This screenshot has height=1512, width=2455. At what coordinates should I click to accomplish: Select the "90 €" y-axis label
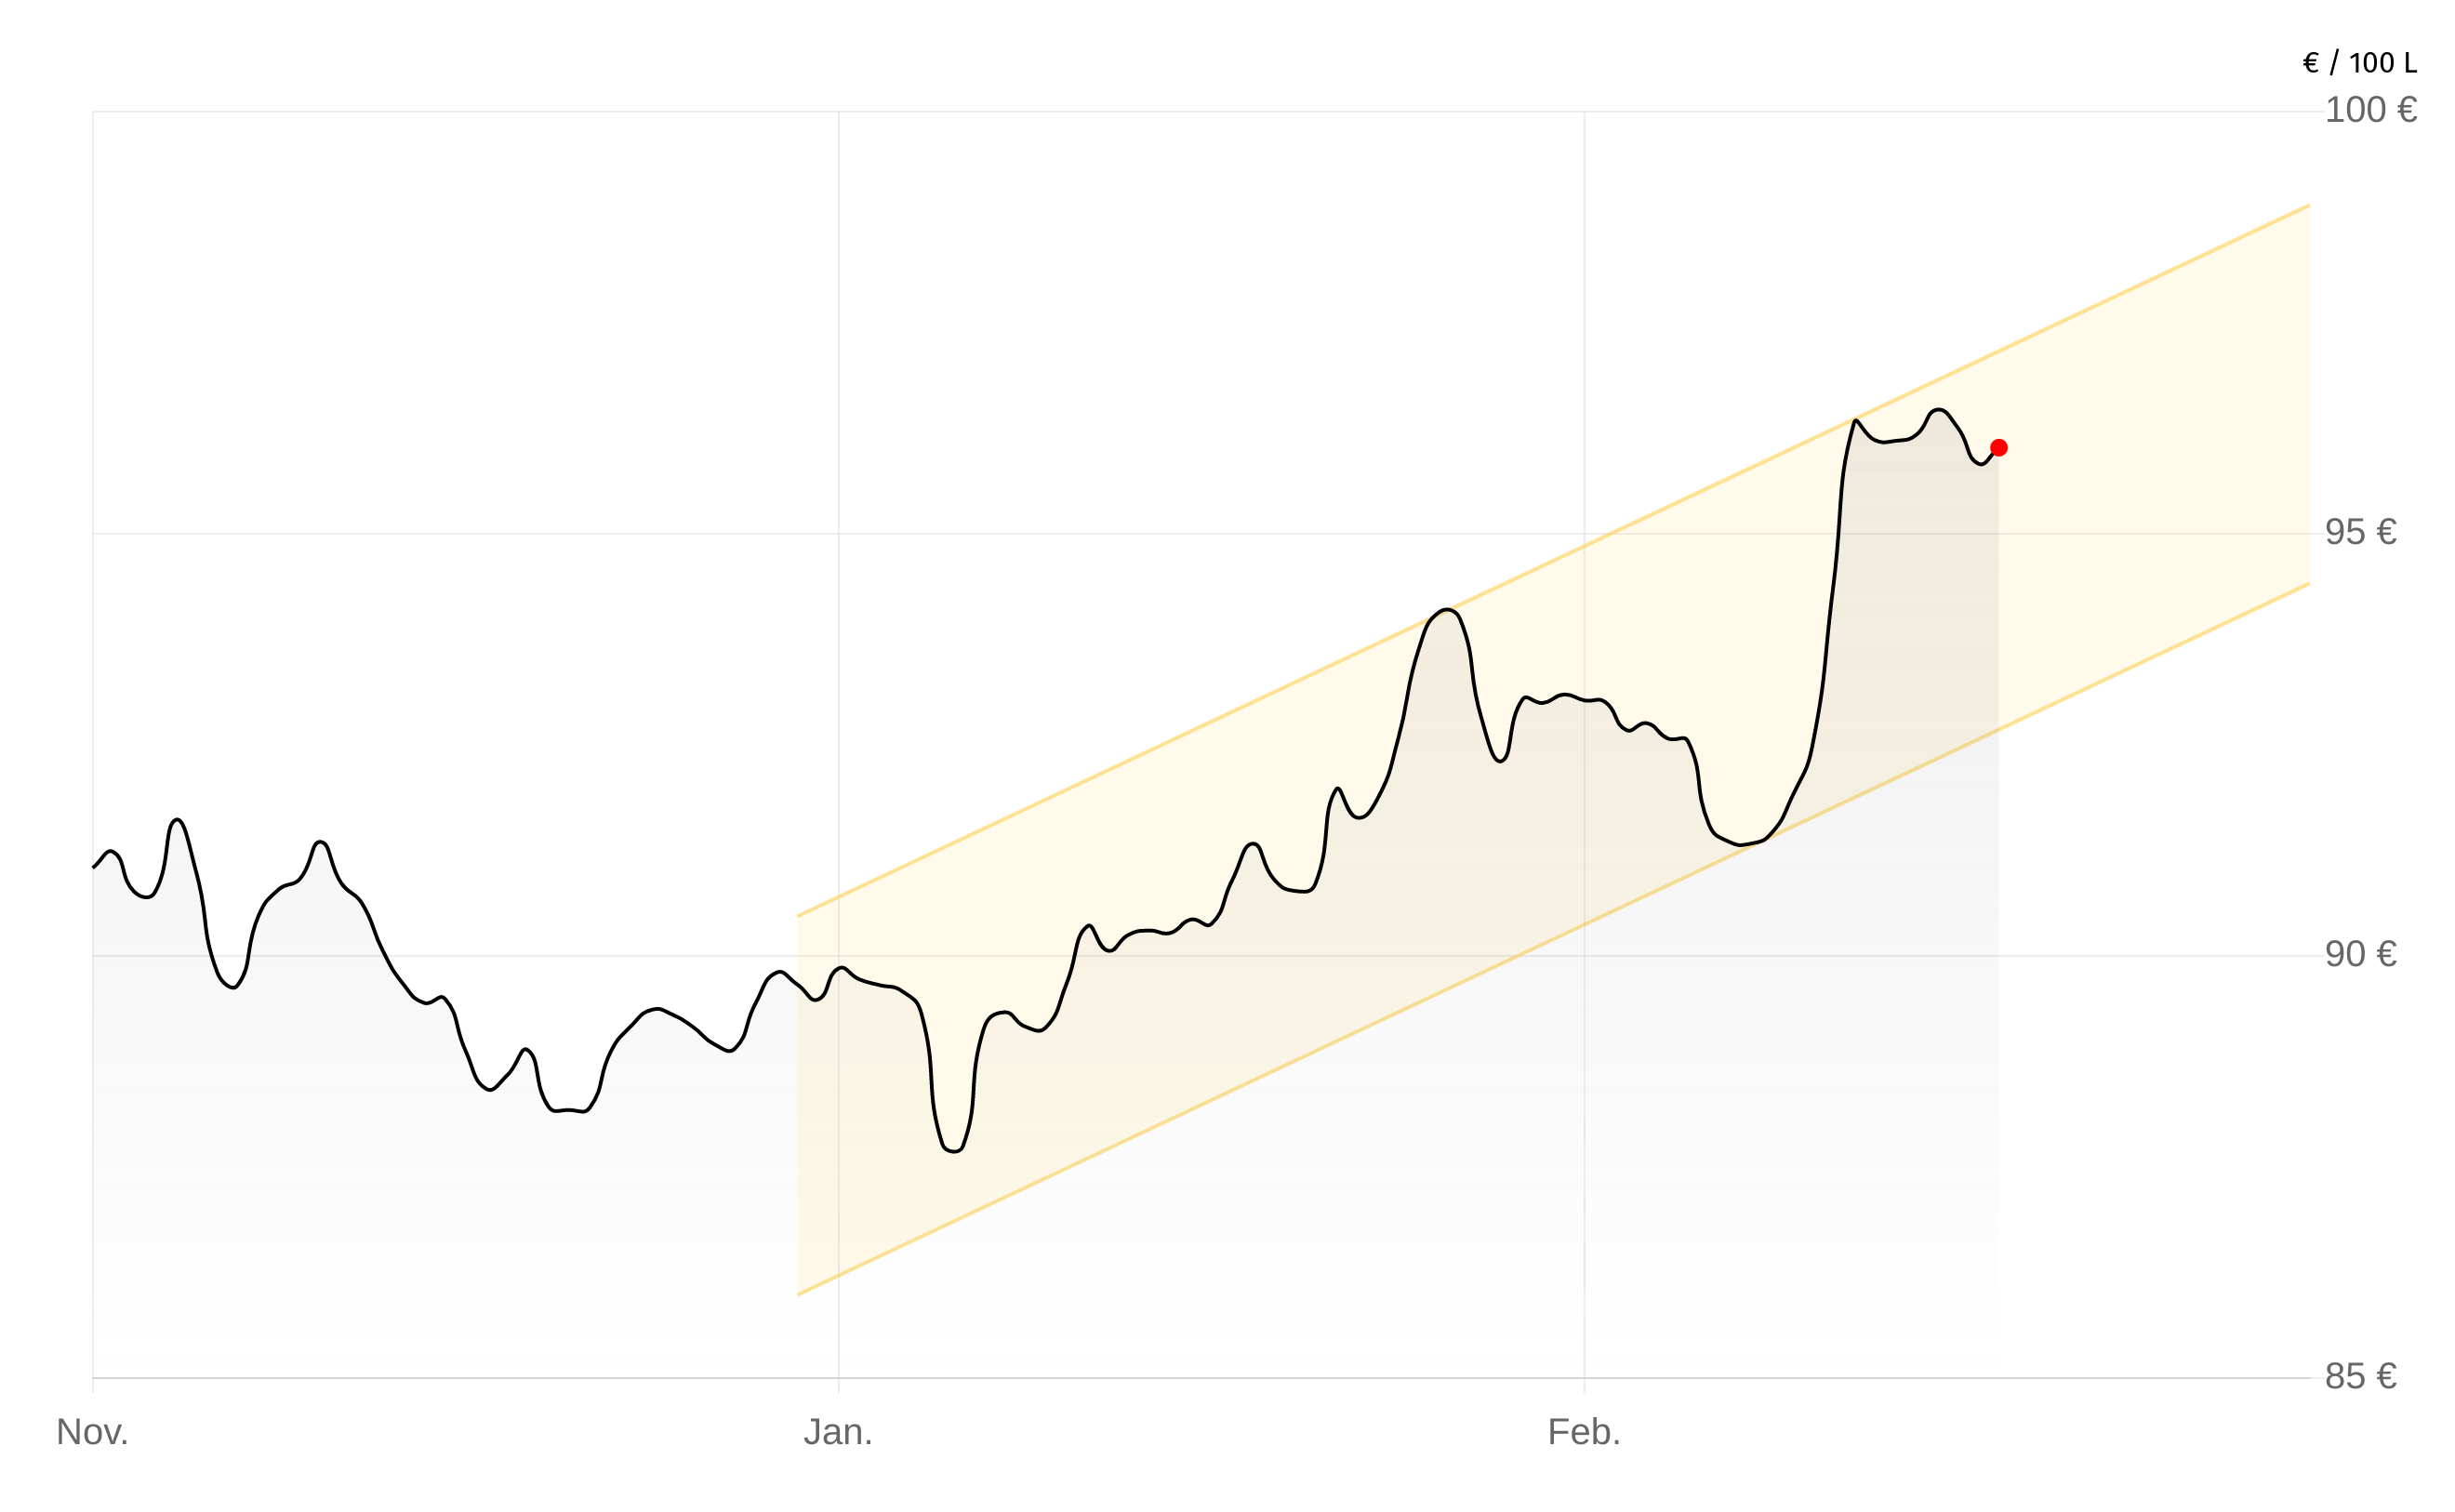2360,954
